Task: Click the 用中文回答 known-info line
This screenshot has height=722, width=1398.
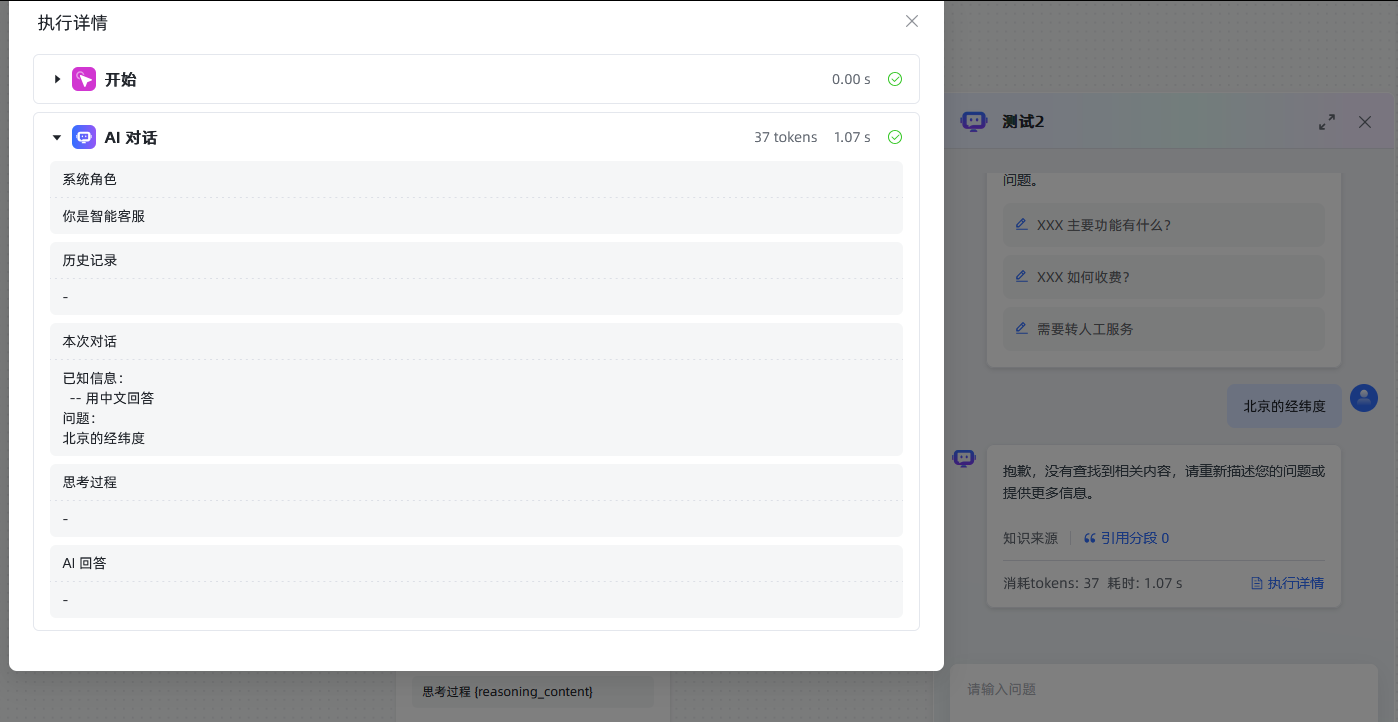Action: point(112,398)
